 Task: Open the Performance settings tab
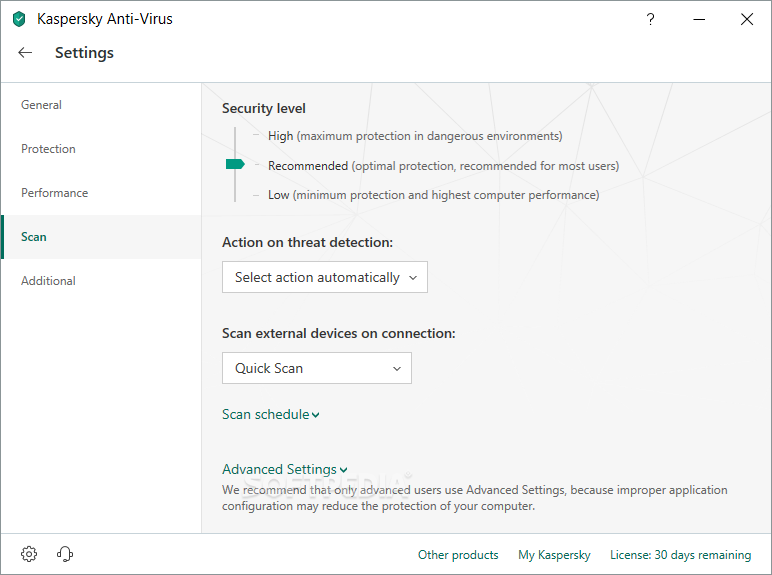[101, 192]
